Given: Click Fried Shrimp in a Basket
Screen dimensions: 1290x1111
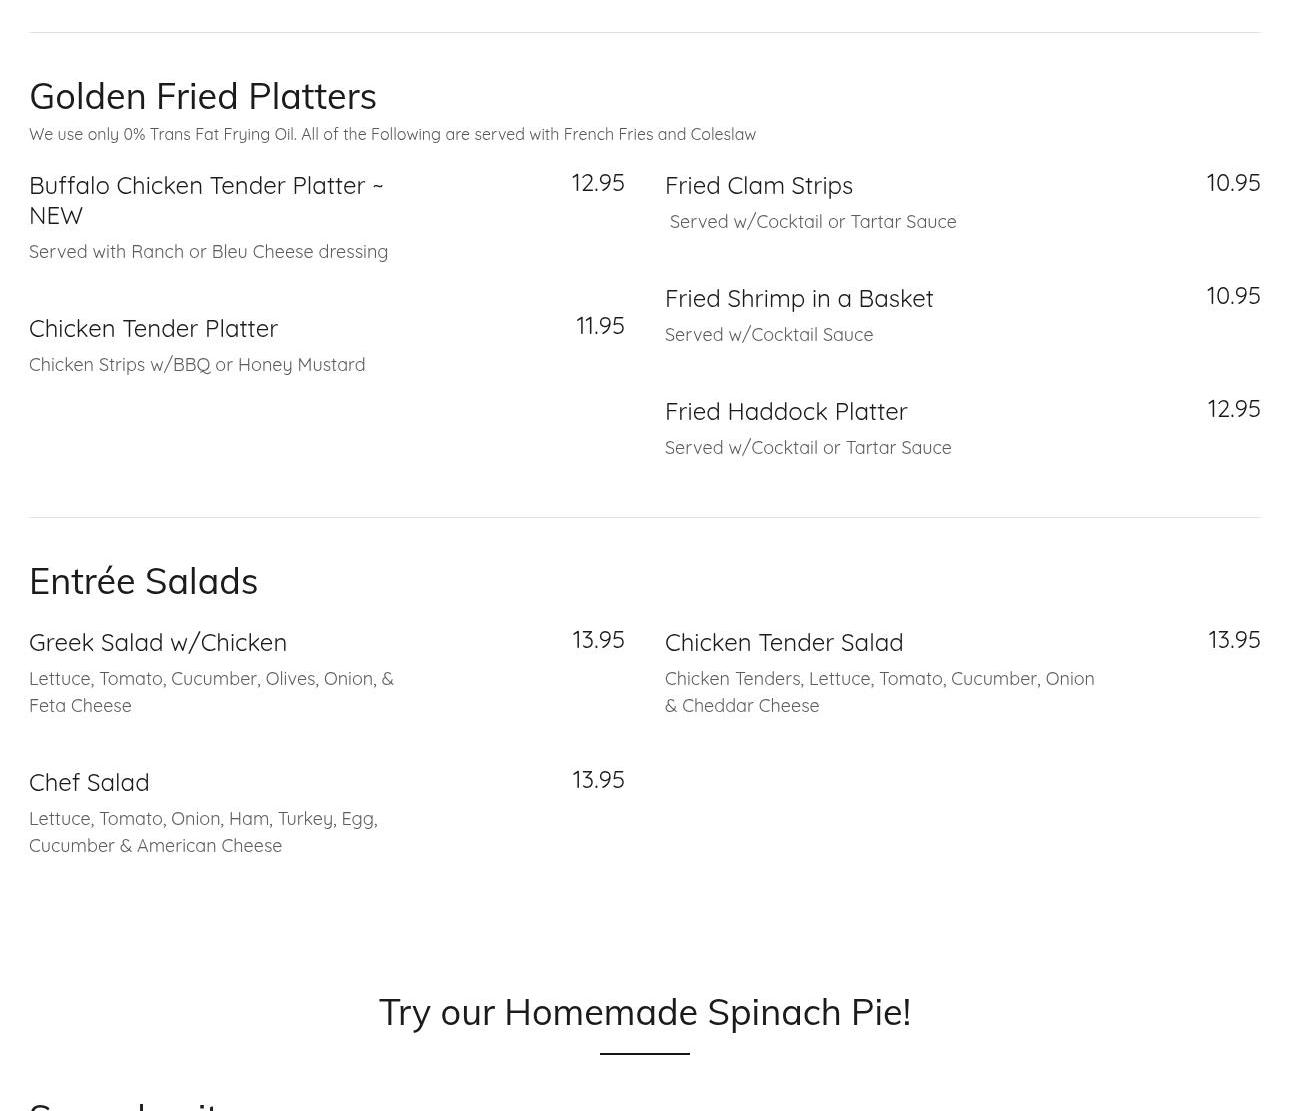Looking at the screenshot, I should 799,299.
